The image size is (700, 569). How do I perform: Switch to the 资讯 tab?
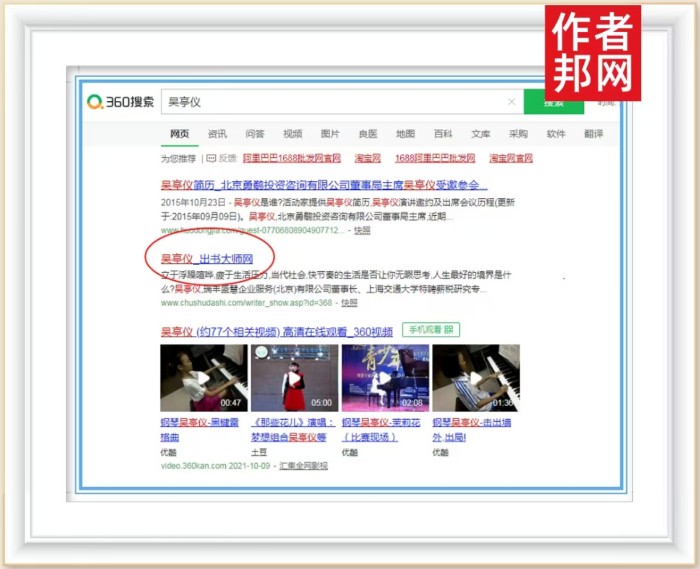pos(217,134)
